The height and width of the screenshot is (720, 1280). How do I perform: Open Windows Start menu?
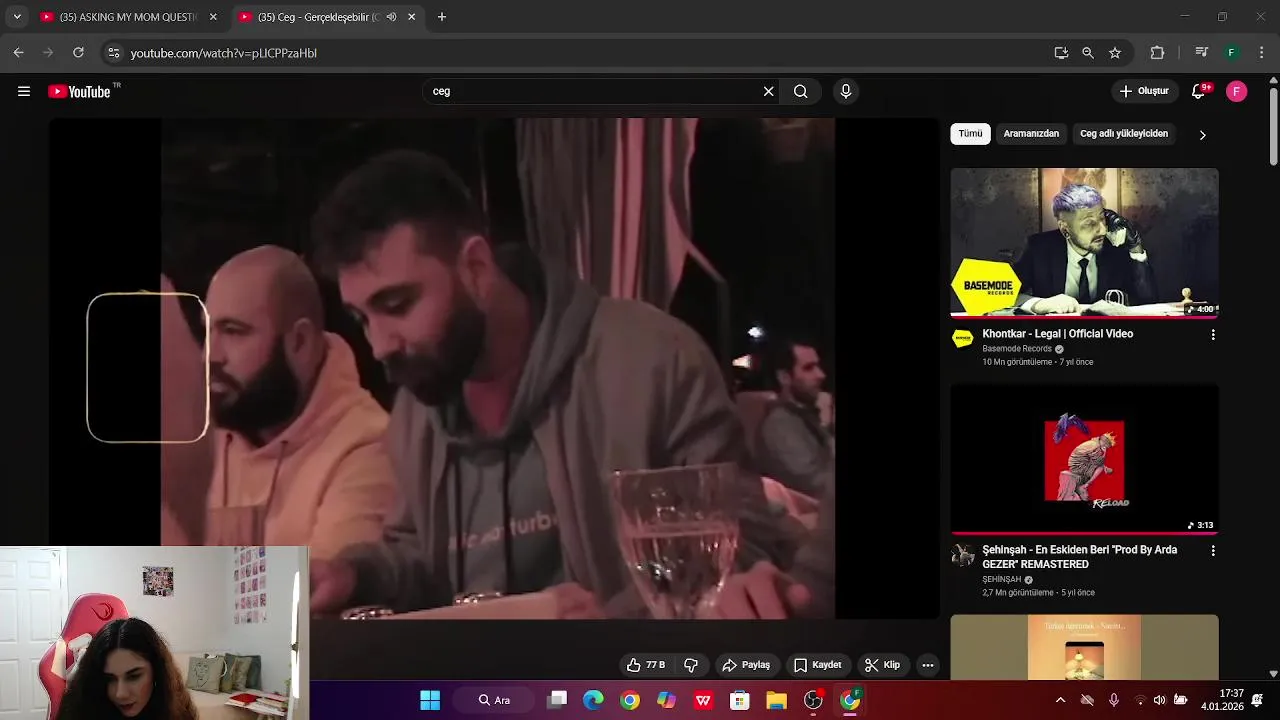(x=430, y=700)
